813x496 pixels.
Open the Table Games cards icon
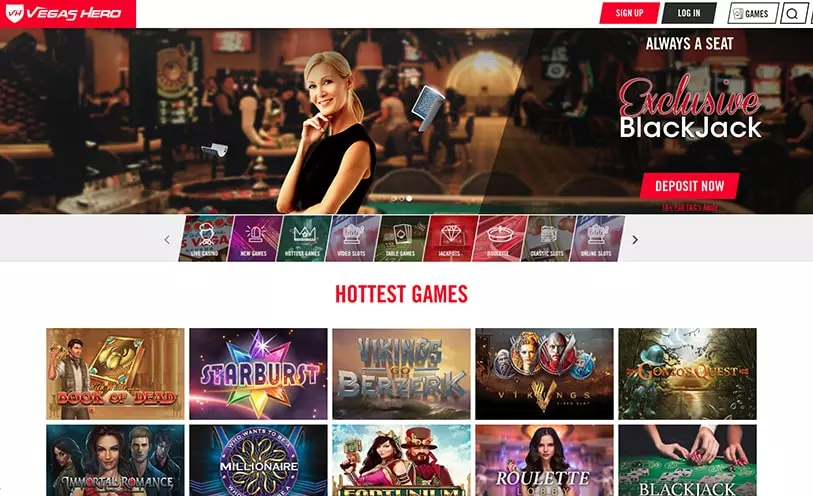tap(401, 238)
